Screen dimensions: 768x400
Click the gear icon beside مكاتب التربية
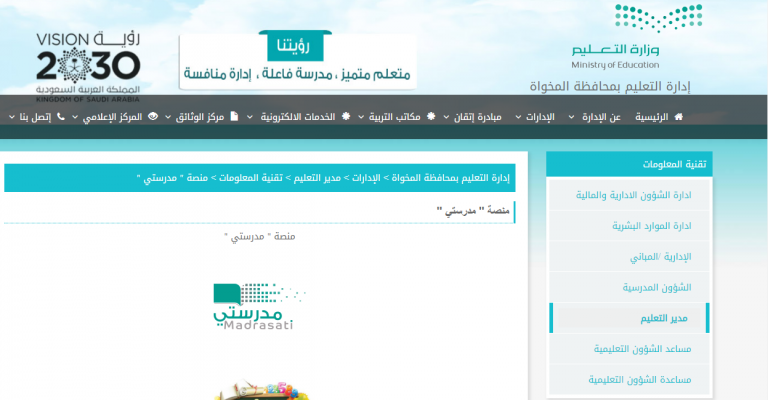pos(431,117)
